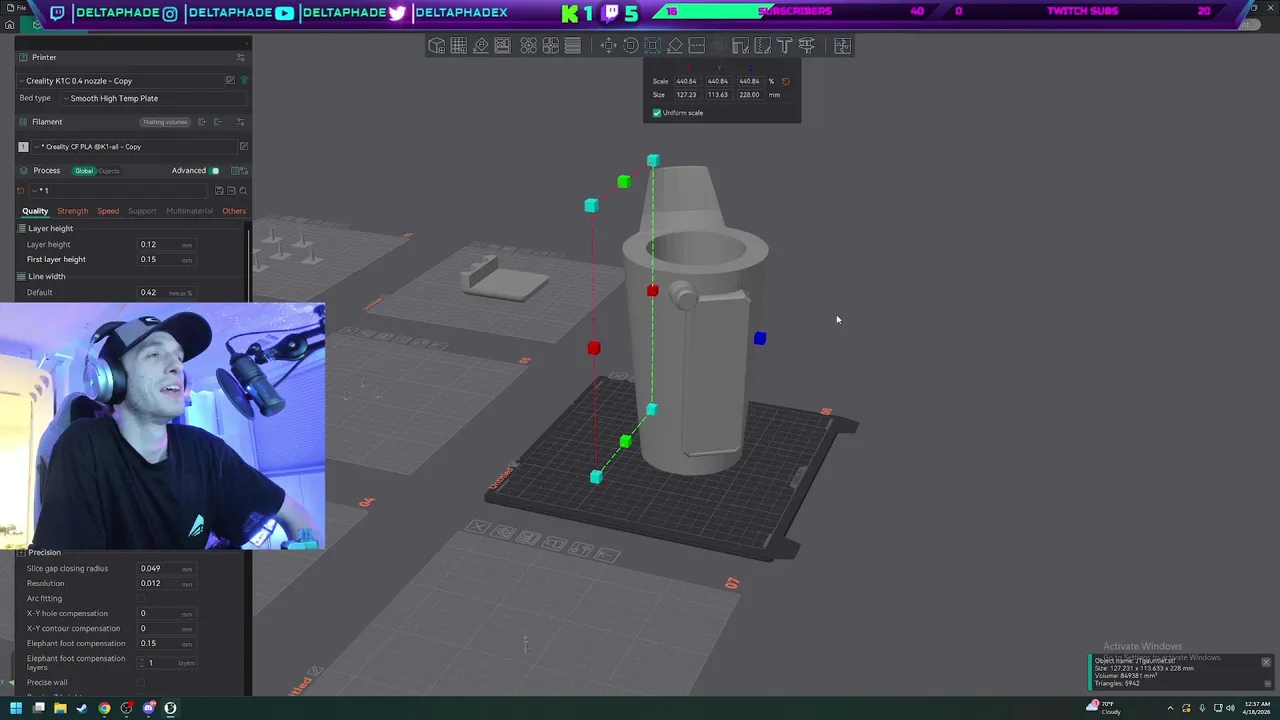Edit the Scale X percentage field

686,81
